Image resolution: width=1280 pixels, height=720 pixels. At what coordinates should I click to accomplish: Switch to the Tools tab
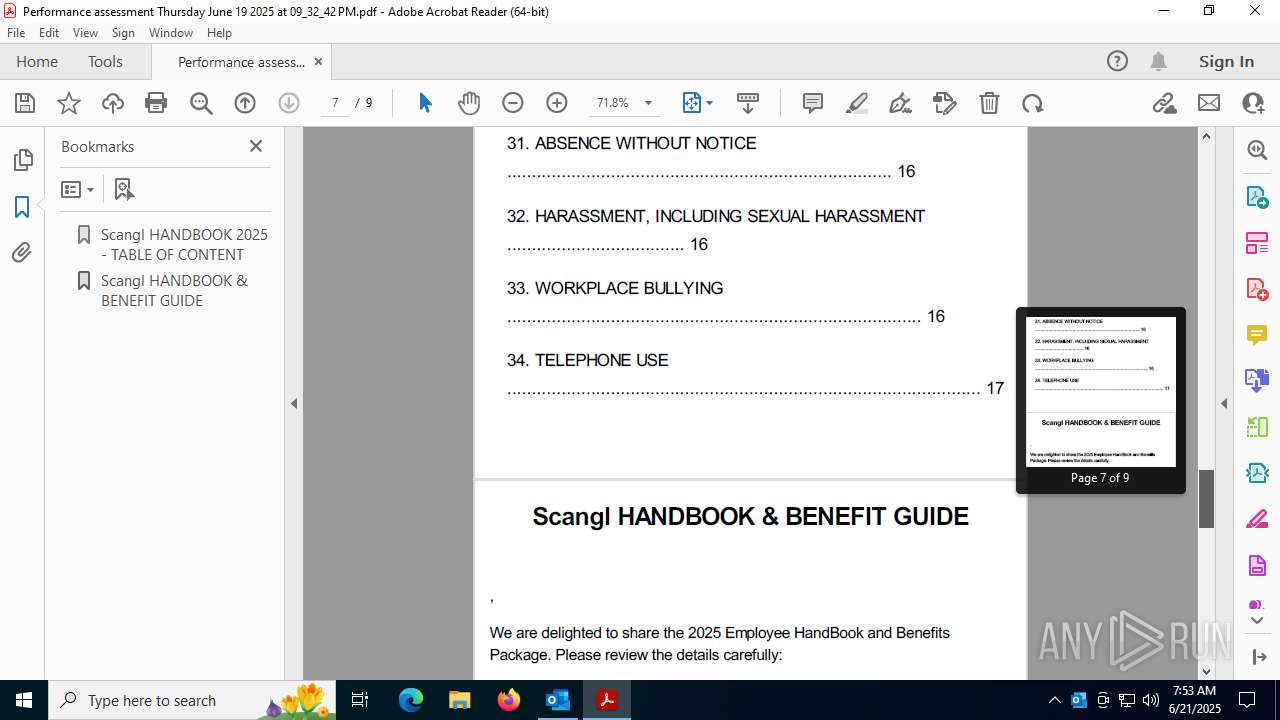coord(105,61)
